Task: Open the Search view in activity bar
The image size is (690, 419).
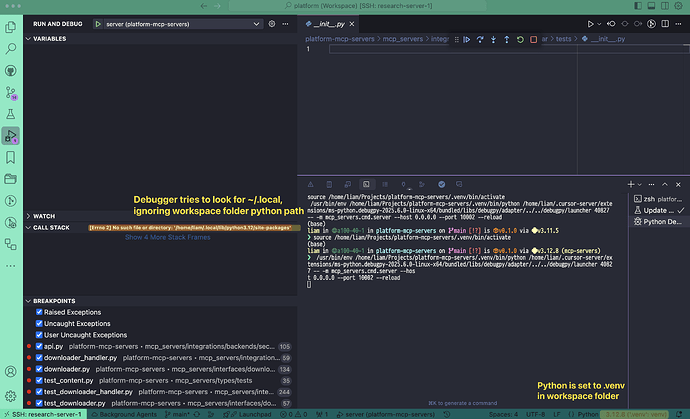Action: [x=11, y=48]
